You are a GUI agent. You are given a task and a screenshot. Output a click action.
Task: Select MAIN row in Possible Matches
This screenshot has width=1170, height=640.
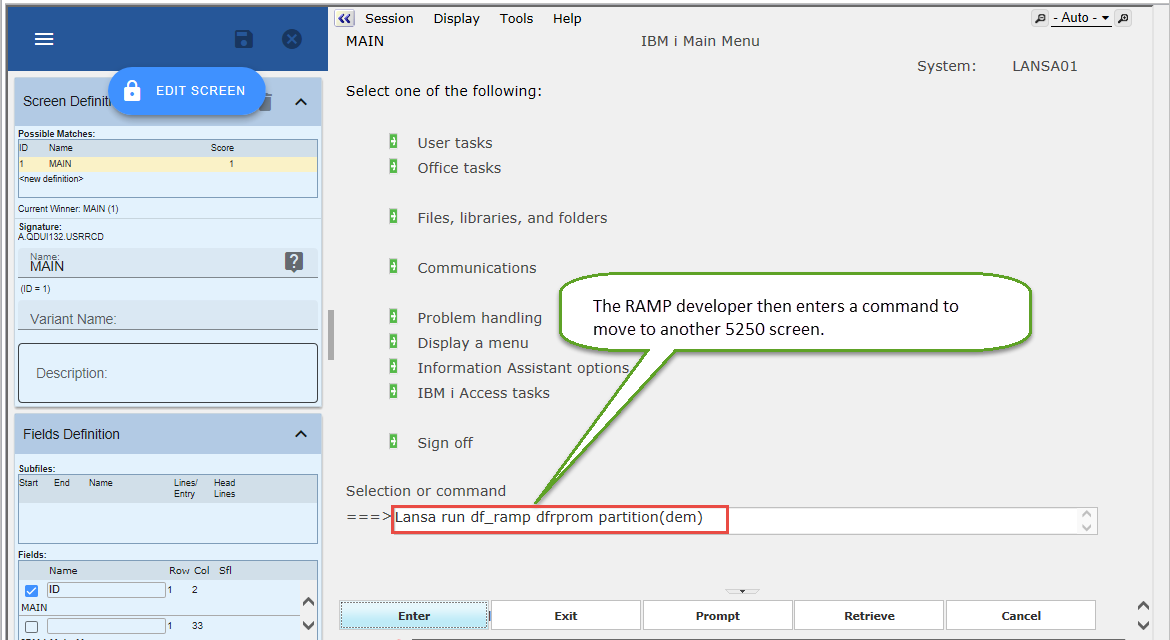(168, 164)
